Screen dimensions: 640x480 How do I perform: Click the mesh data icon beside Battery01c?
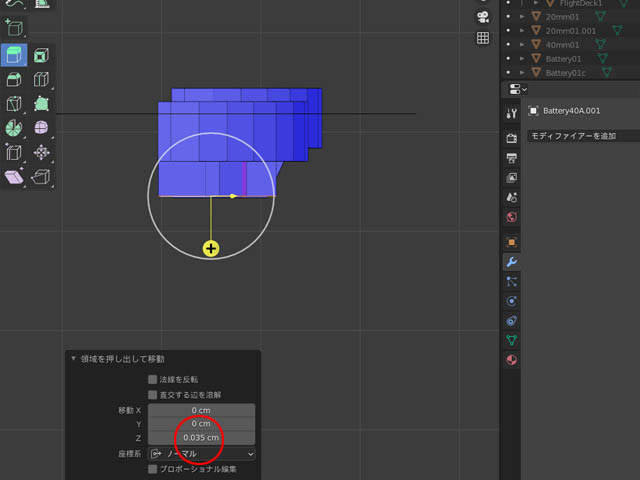607,72
